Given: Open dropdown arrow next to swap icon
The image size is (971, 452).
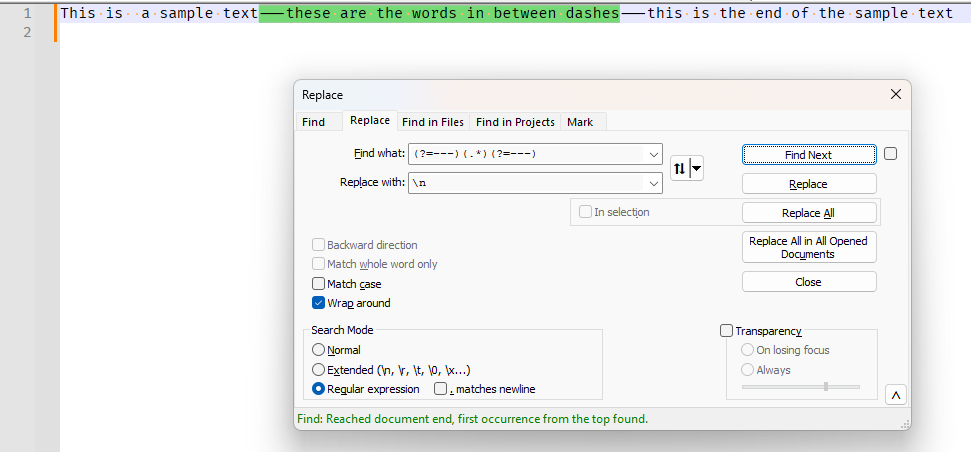Looking at the screenshot, I should (x=696, y=169).
